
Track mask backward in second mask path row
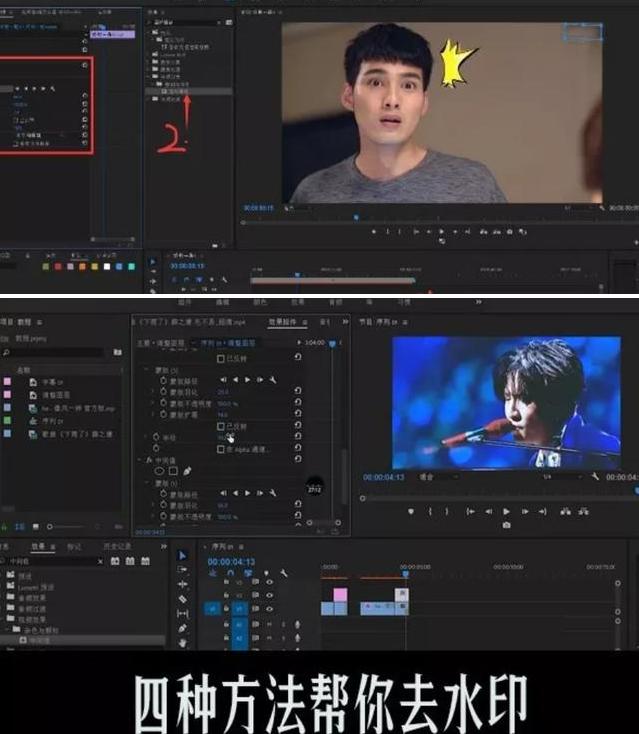tap(235, 493)
